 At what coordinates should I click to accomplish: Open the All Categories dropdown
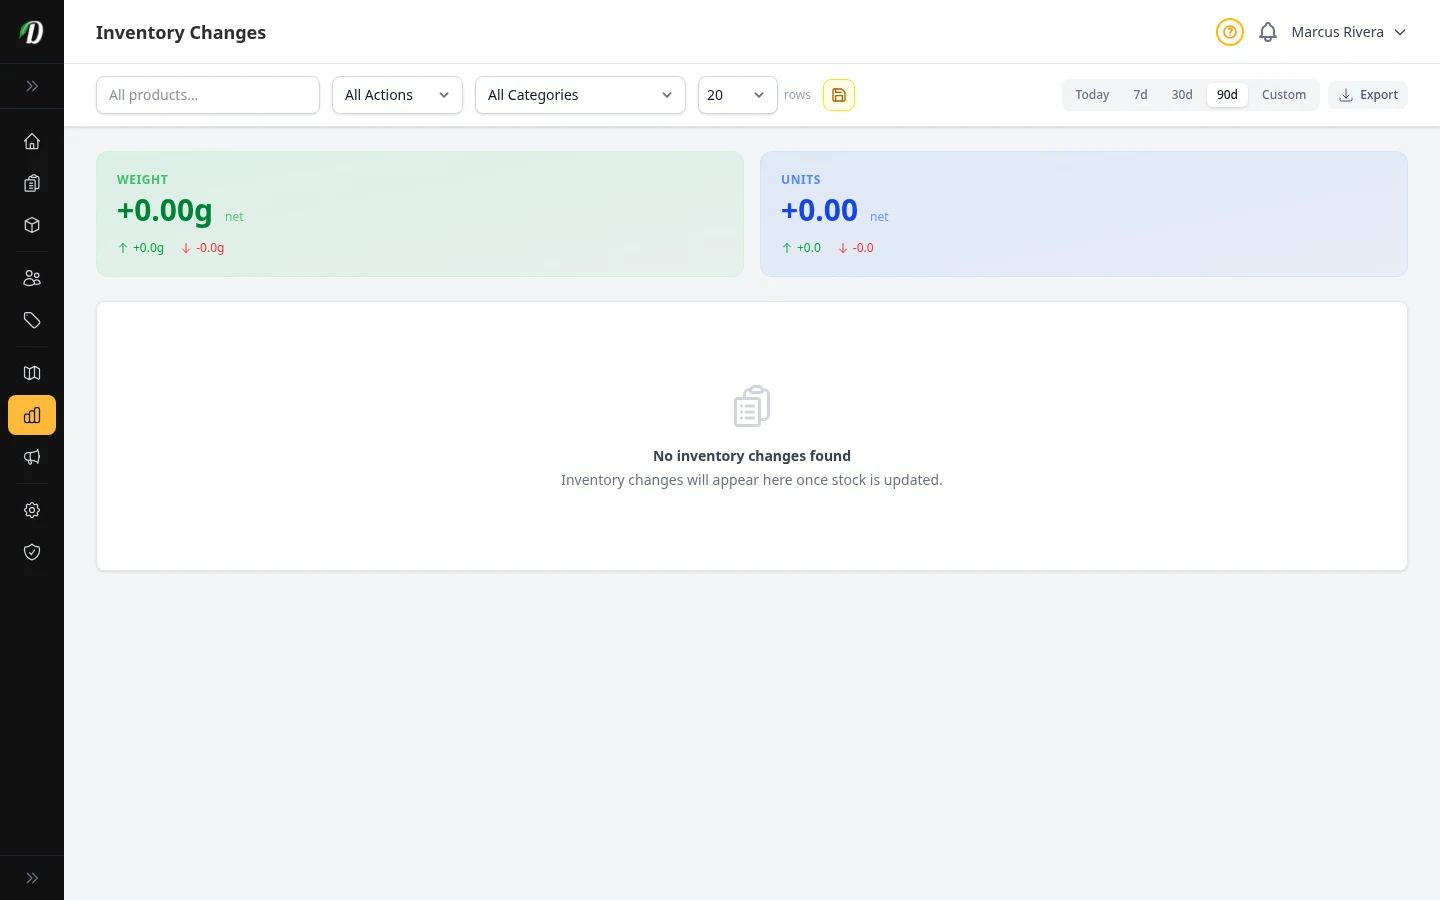(x=580, y=95)
